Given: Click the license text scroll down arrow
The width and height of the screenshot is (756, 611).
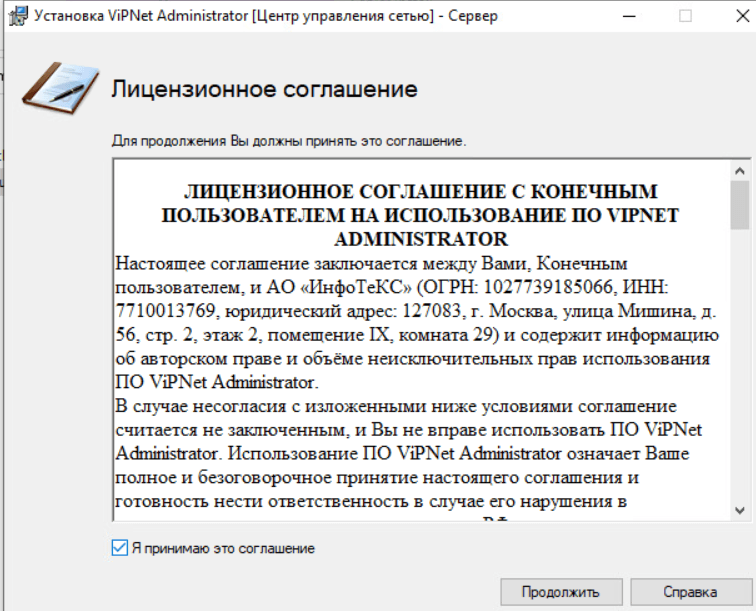Looking at the screenshot, I should click(x=740, y=510).
